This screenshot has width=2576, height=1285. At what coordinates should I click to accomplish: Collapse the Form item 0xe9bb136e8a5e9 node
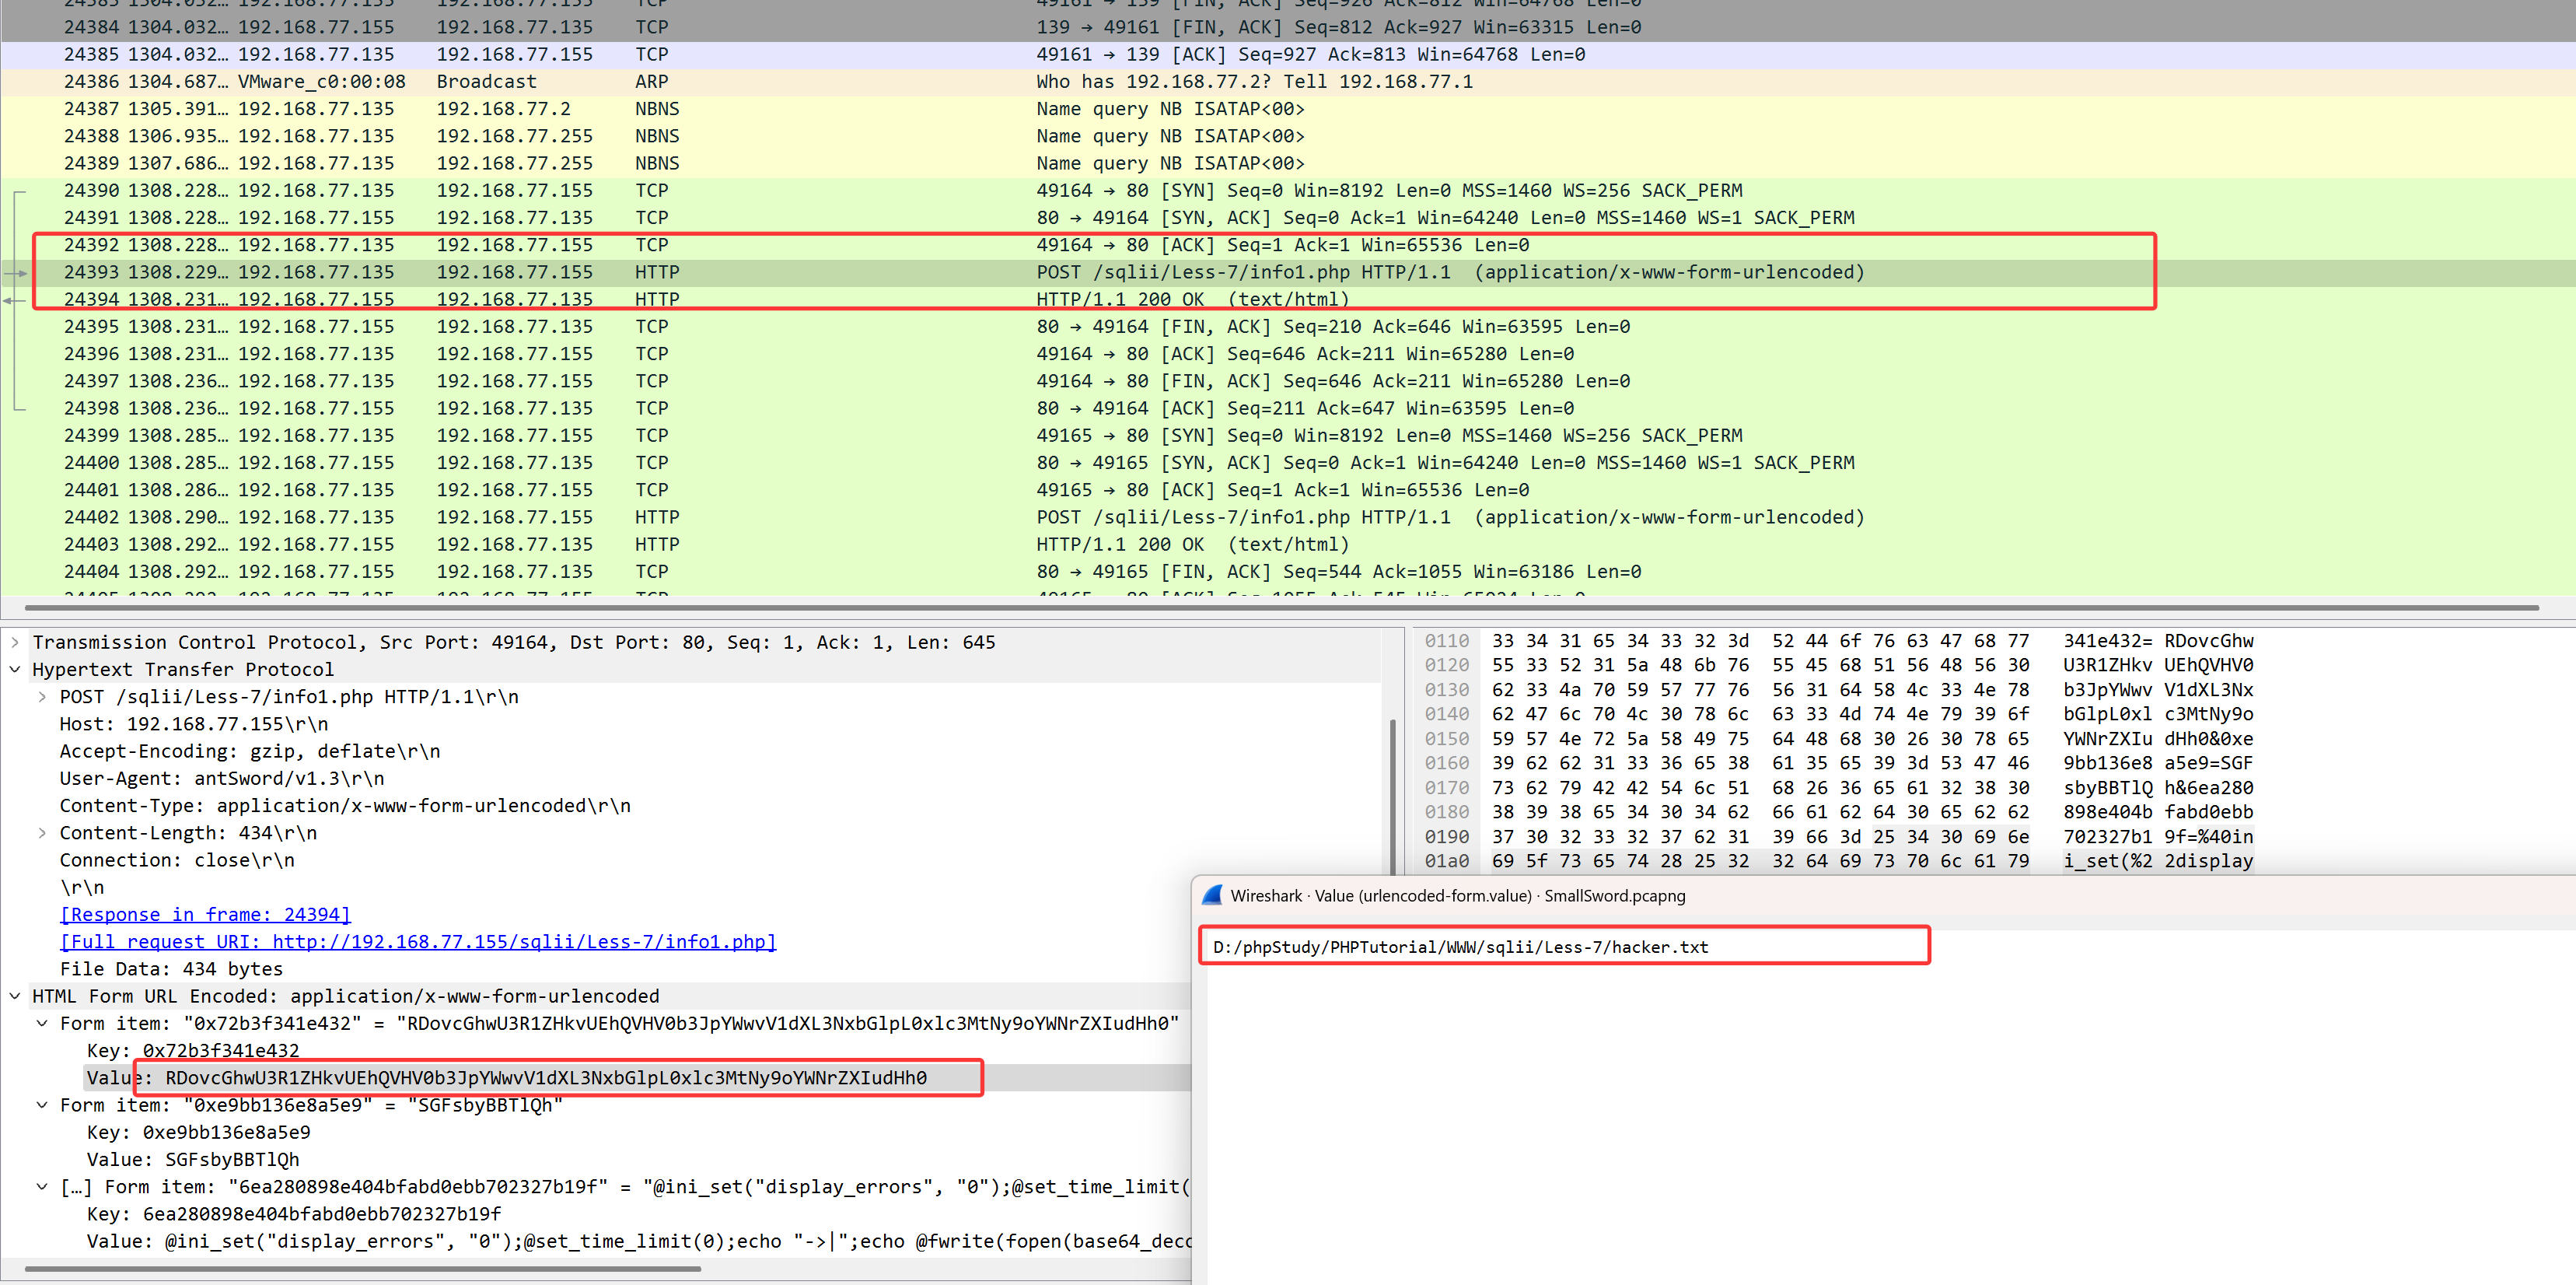42,1105
